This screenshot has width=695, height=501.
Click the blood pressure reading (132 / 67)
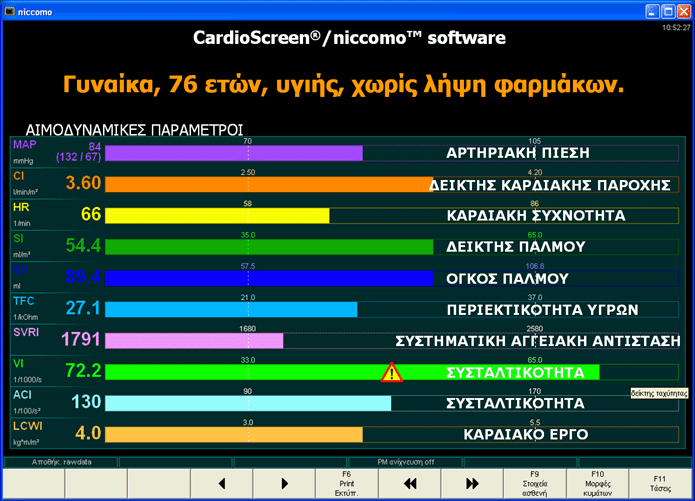coord(78,157)
